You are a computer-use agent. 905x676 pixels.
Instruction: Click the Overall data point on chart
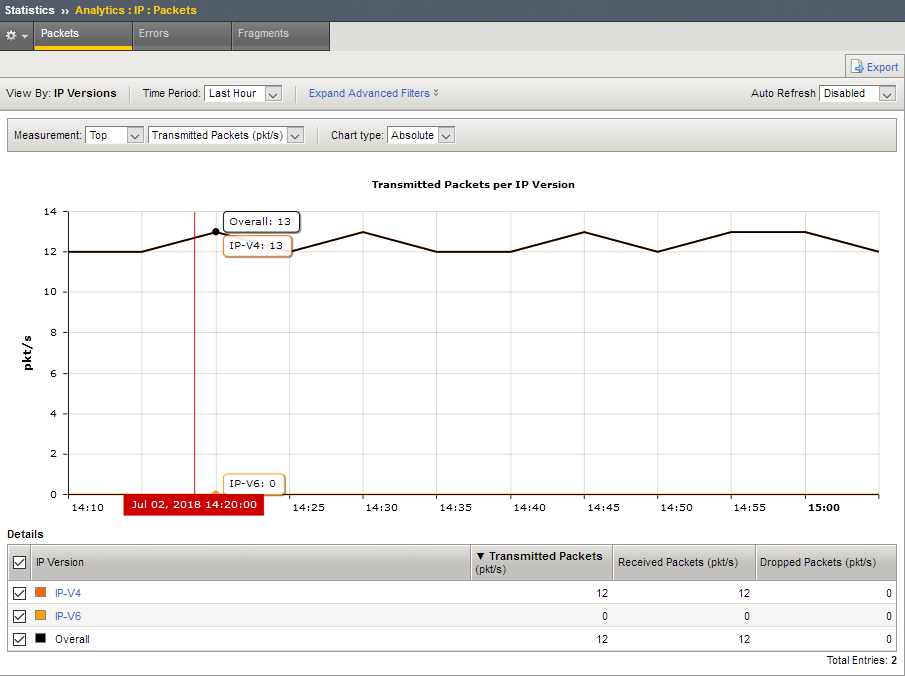[216, 232]
